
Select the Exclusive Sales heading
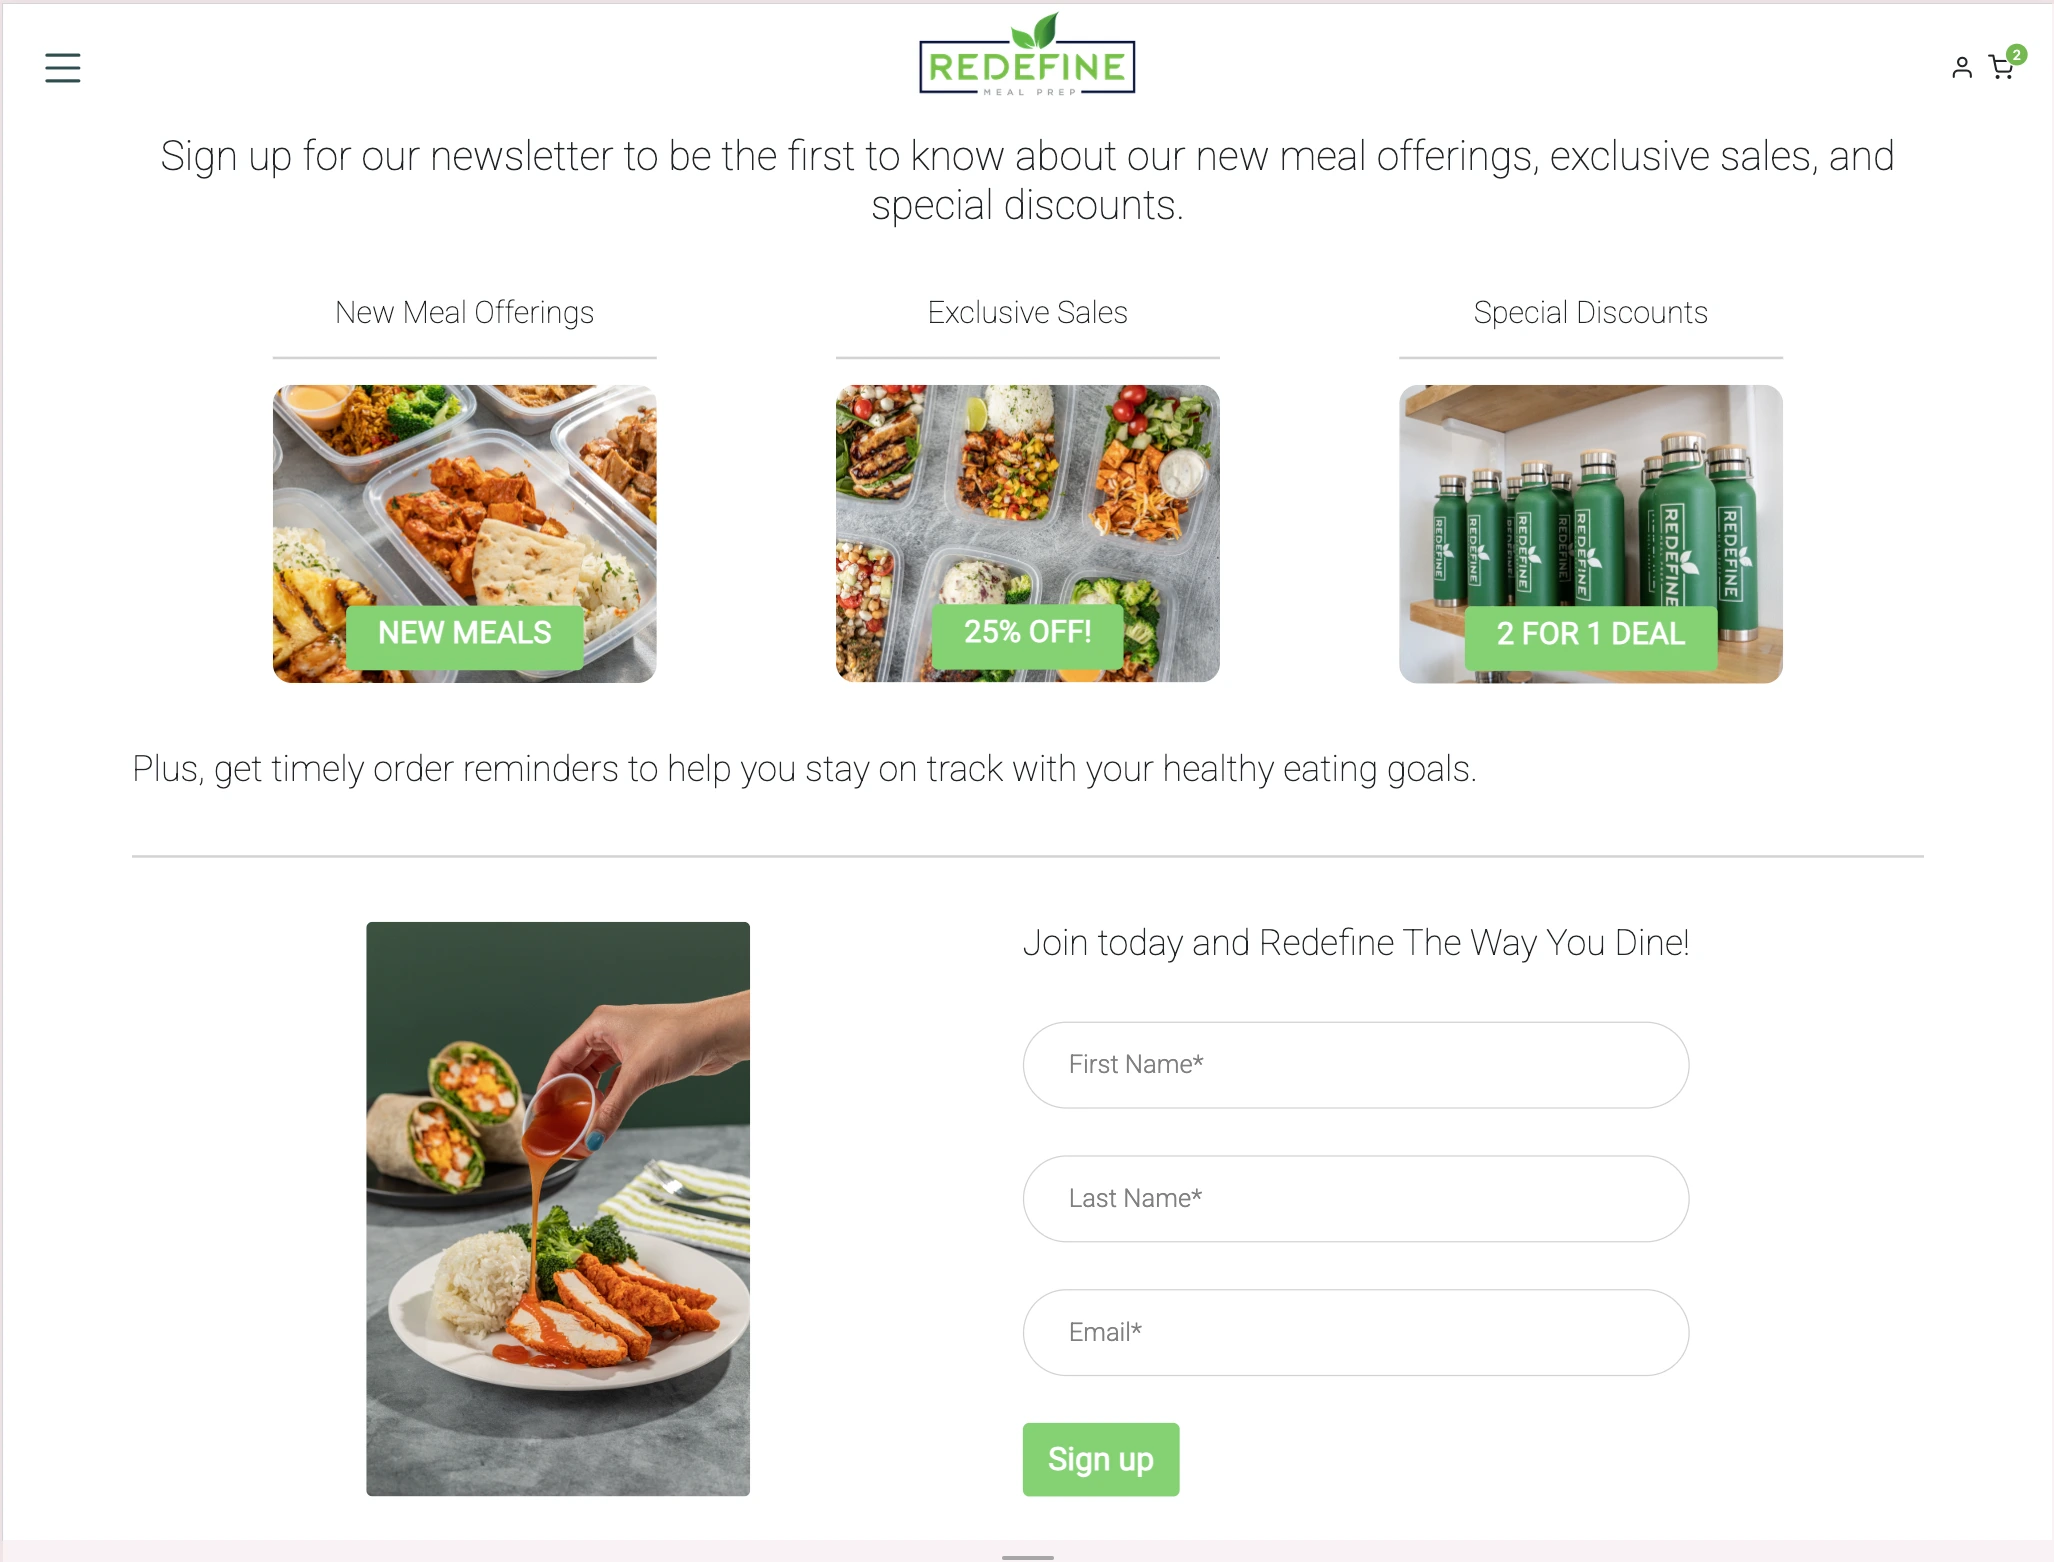pos(1028,312)
